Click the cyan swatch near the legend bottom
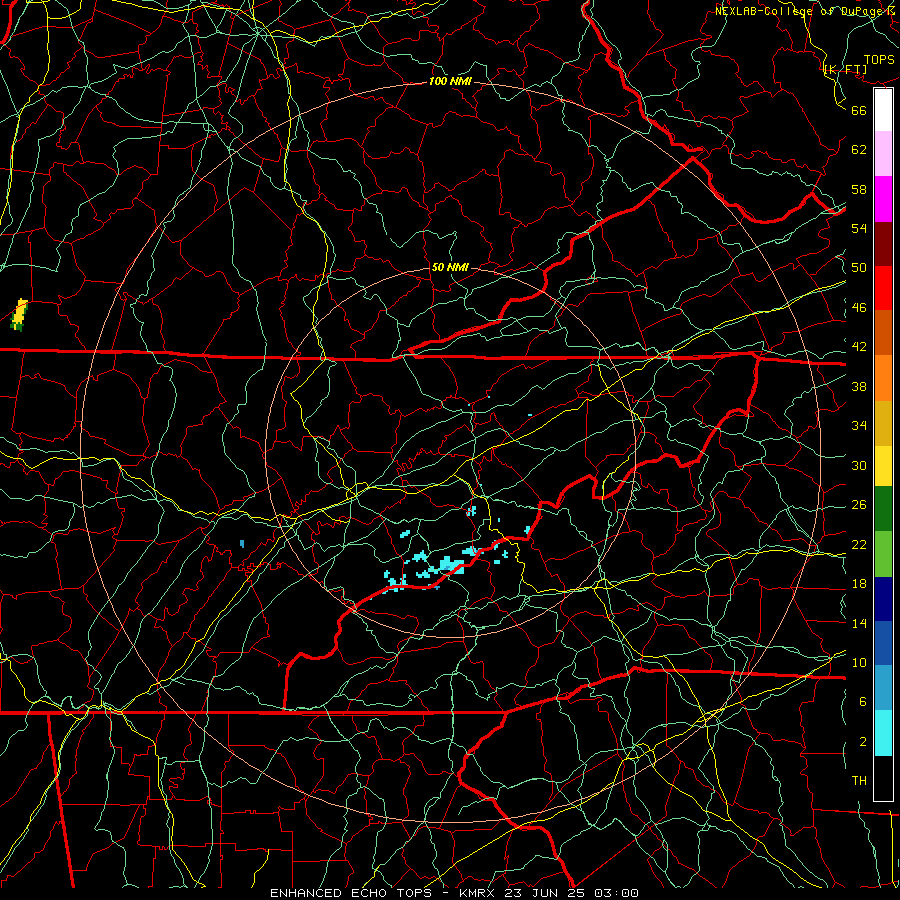 (883, 733)
